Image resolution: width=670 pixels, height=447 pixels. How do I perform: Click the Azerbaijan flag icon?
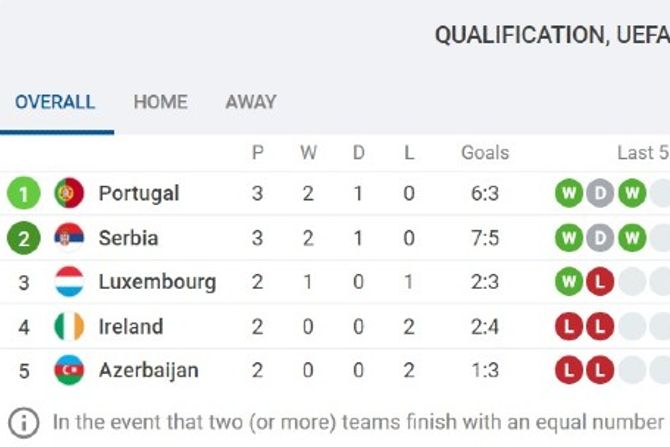point(69,370)
